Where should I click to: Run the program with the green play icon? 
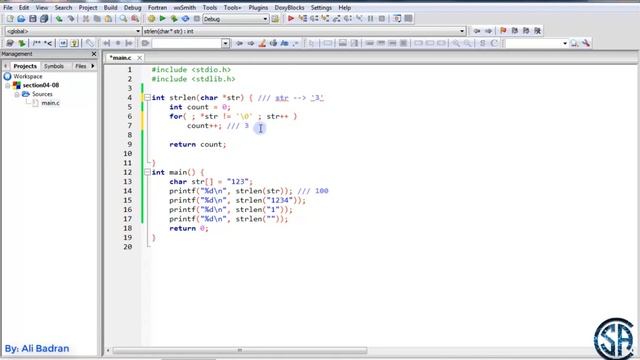pos(162,19)
